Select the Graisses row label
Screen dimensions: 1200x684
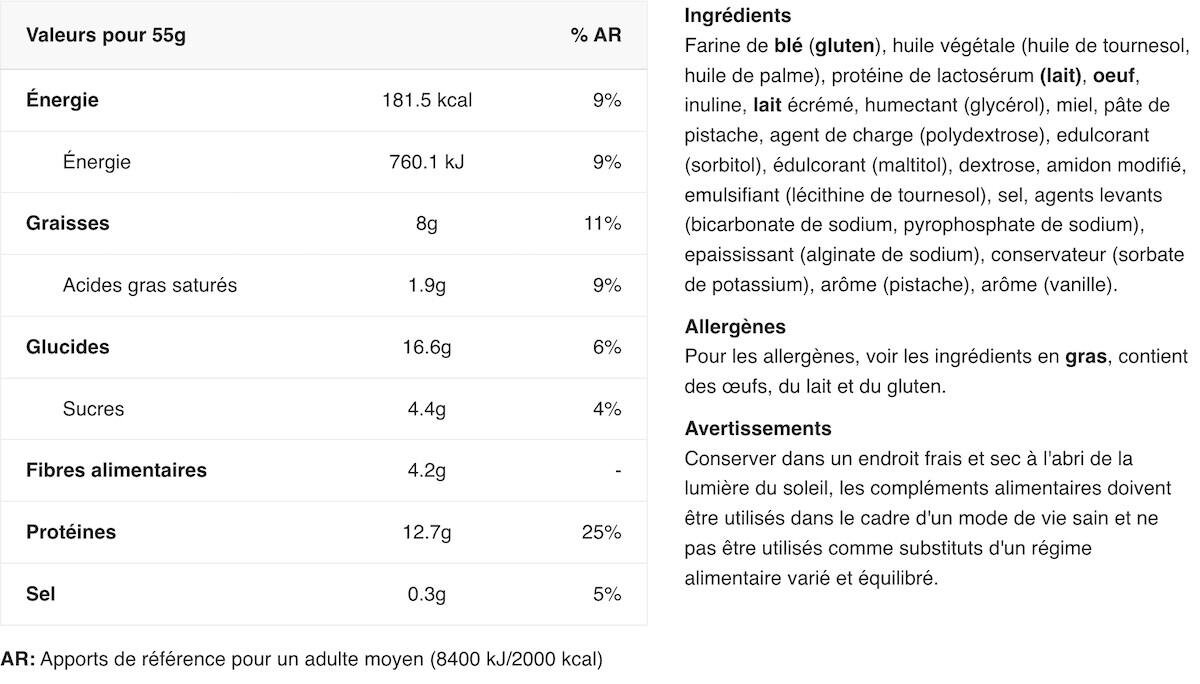[68, 223]
